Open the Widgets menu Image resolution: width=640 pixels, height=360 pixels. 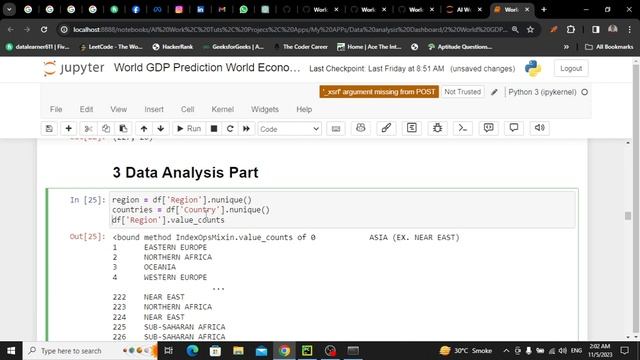coord(265,109)
